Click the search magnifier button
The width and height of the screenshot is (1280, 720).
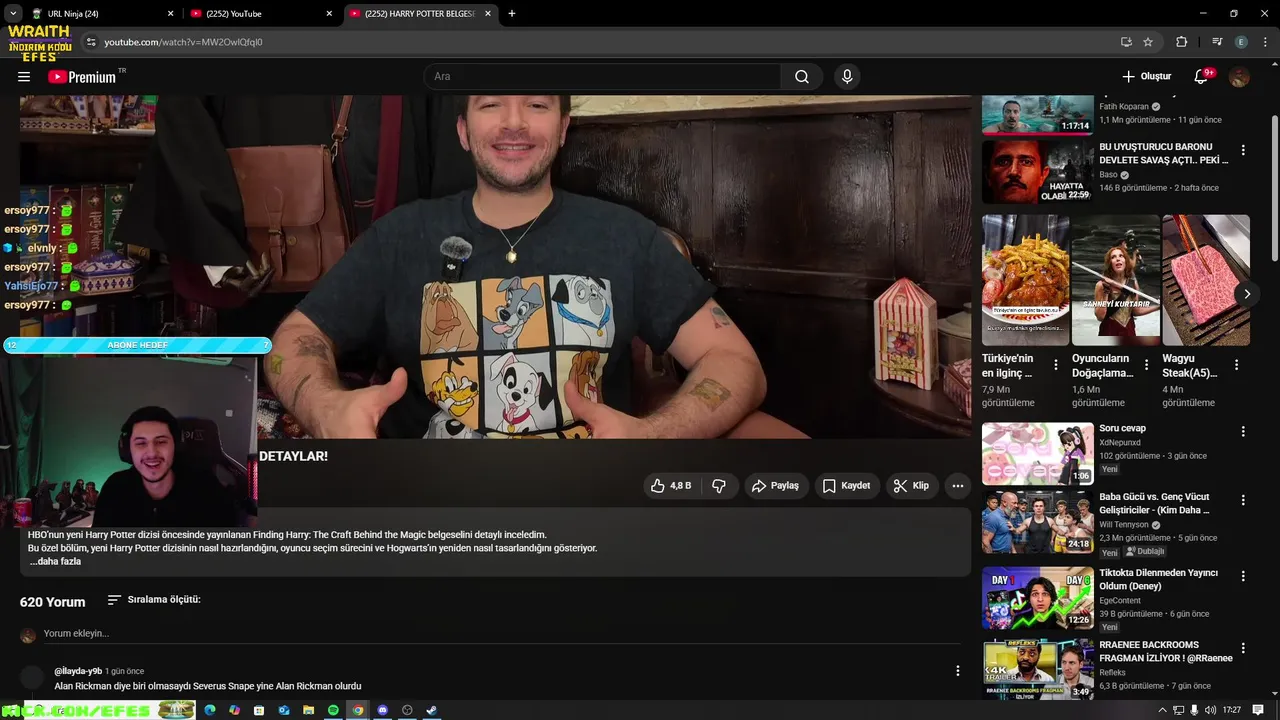(802, 77)
